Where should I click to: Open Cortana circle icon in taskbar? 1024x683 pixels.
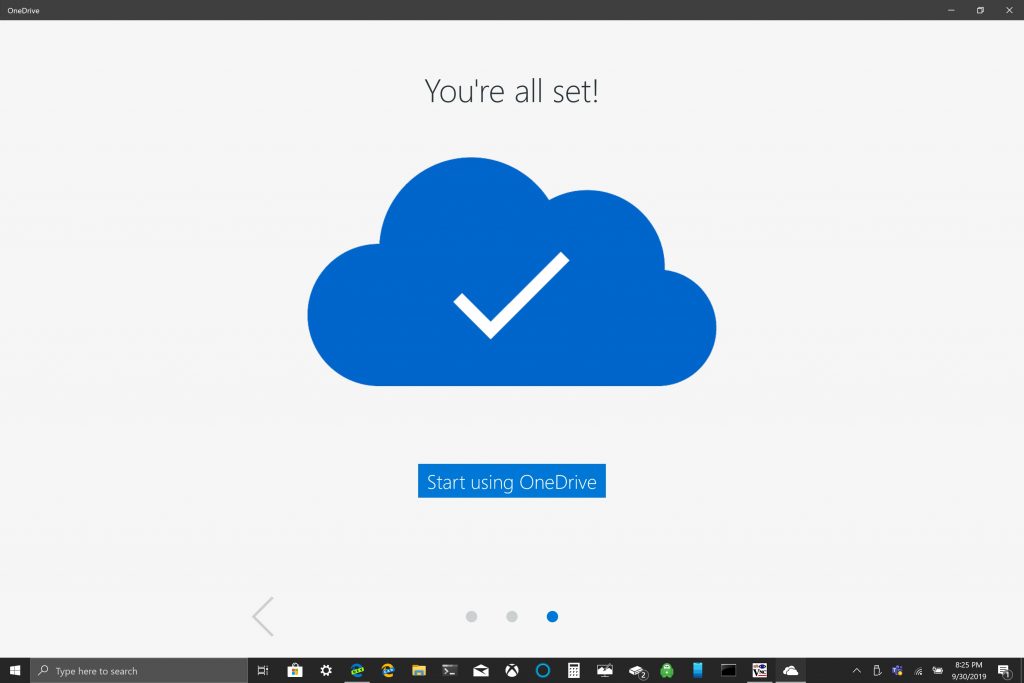click(543, 671)
